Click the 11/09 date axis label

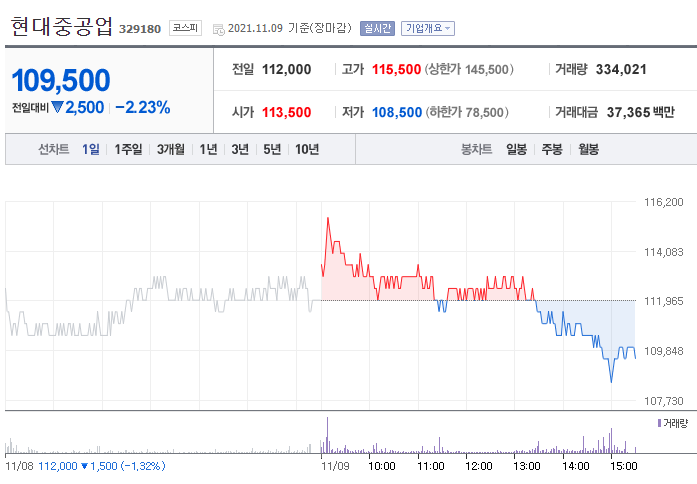click(x=335, y=466)
